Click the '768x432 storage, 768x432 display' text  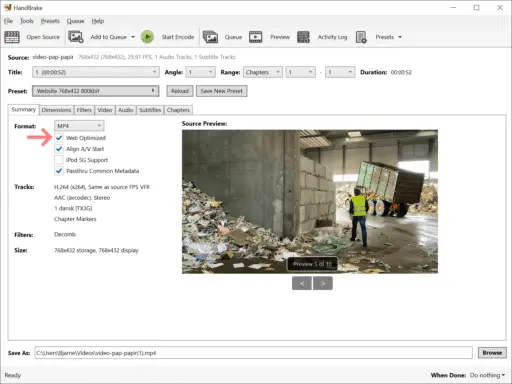click(x=96, y=250)
